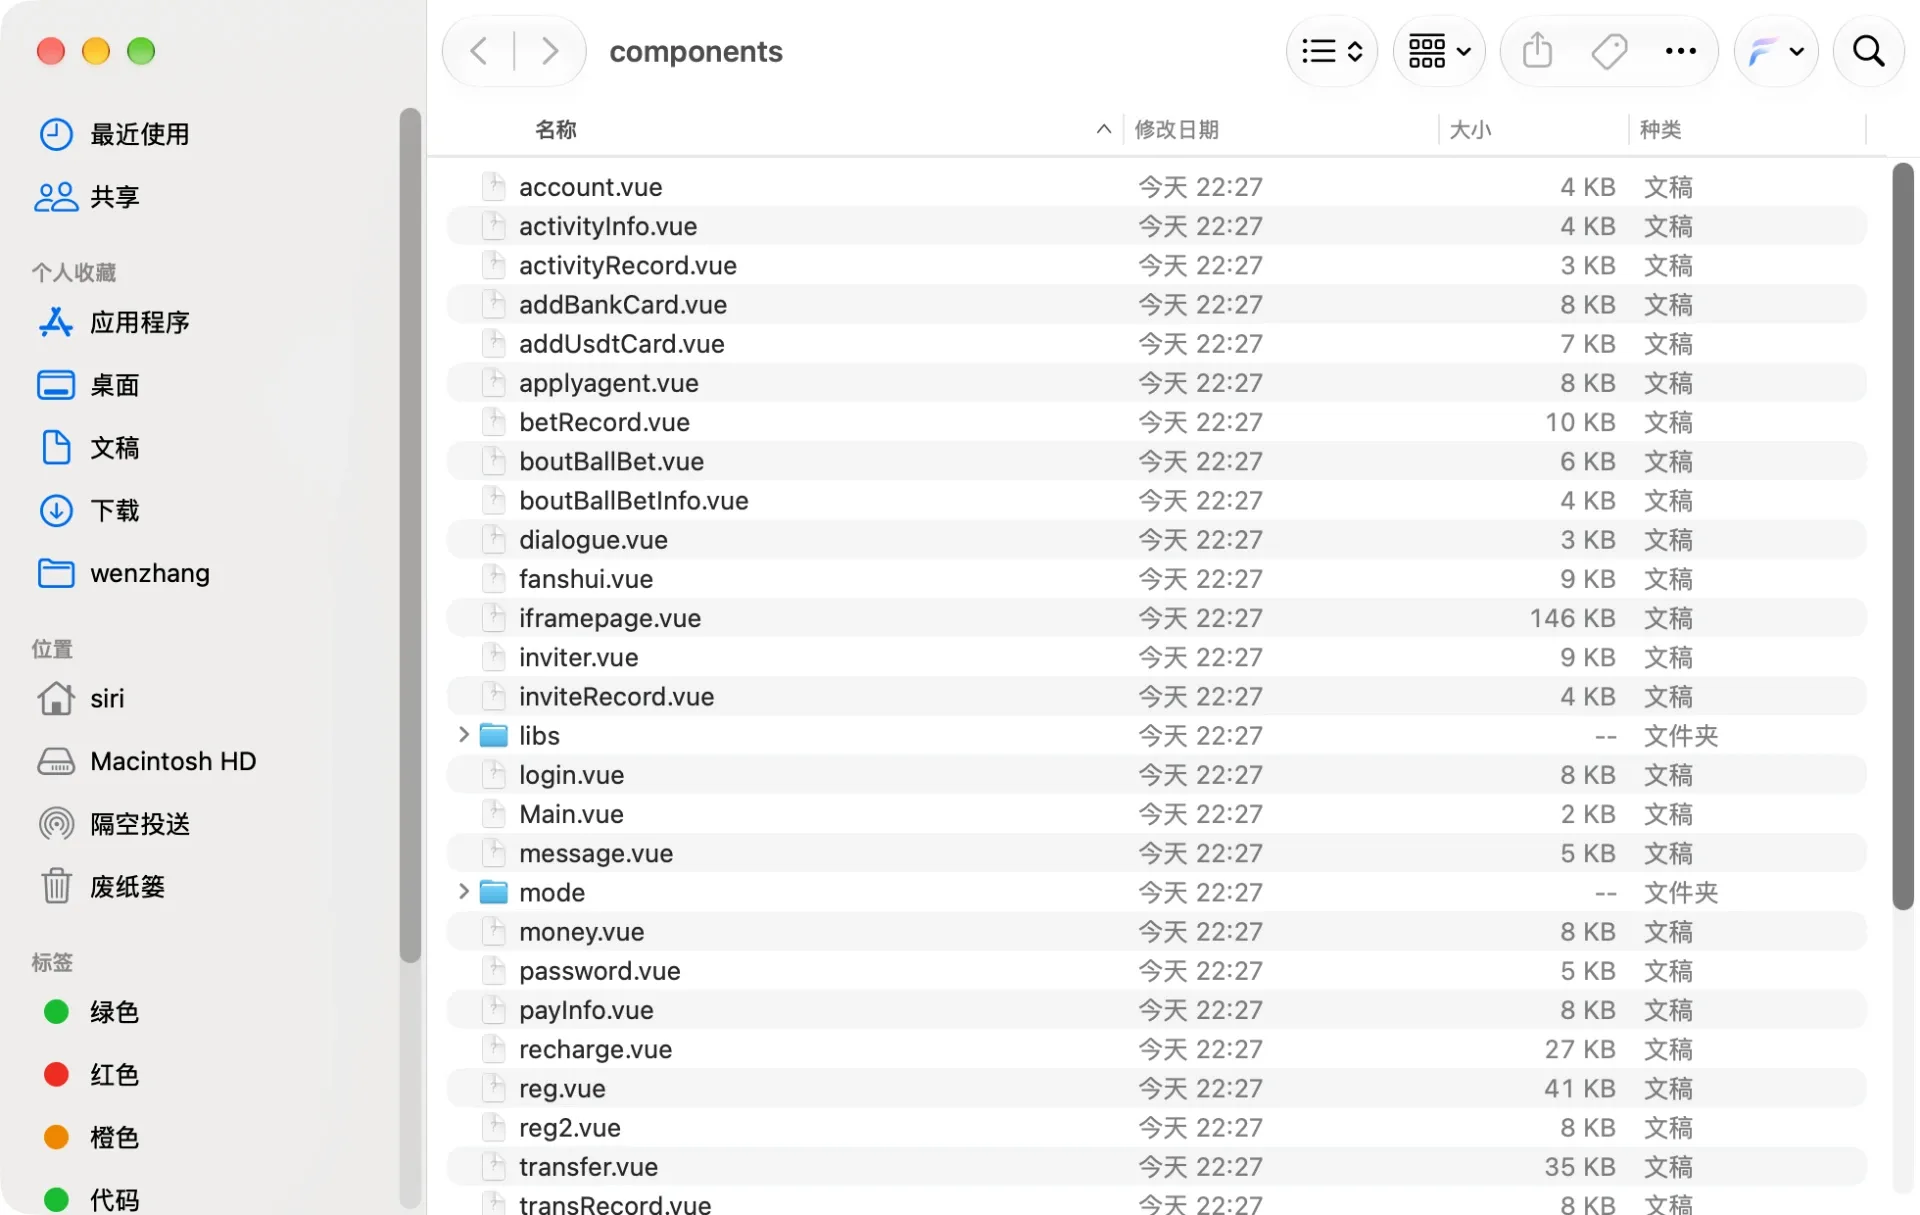Go back with the left arrow
This screenshot has width=1920, height=1215.
pyautogui.click(x=479, y=51)
